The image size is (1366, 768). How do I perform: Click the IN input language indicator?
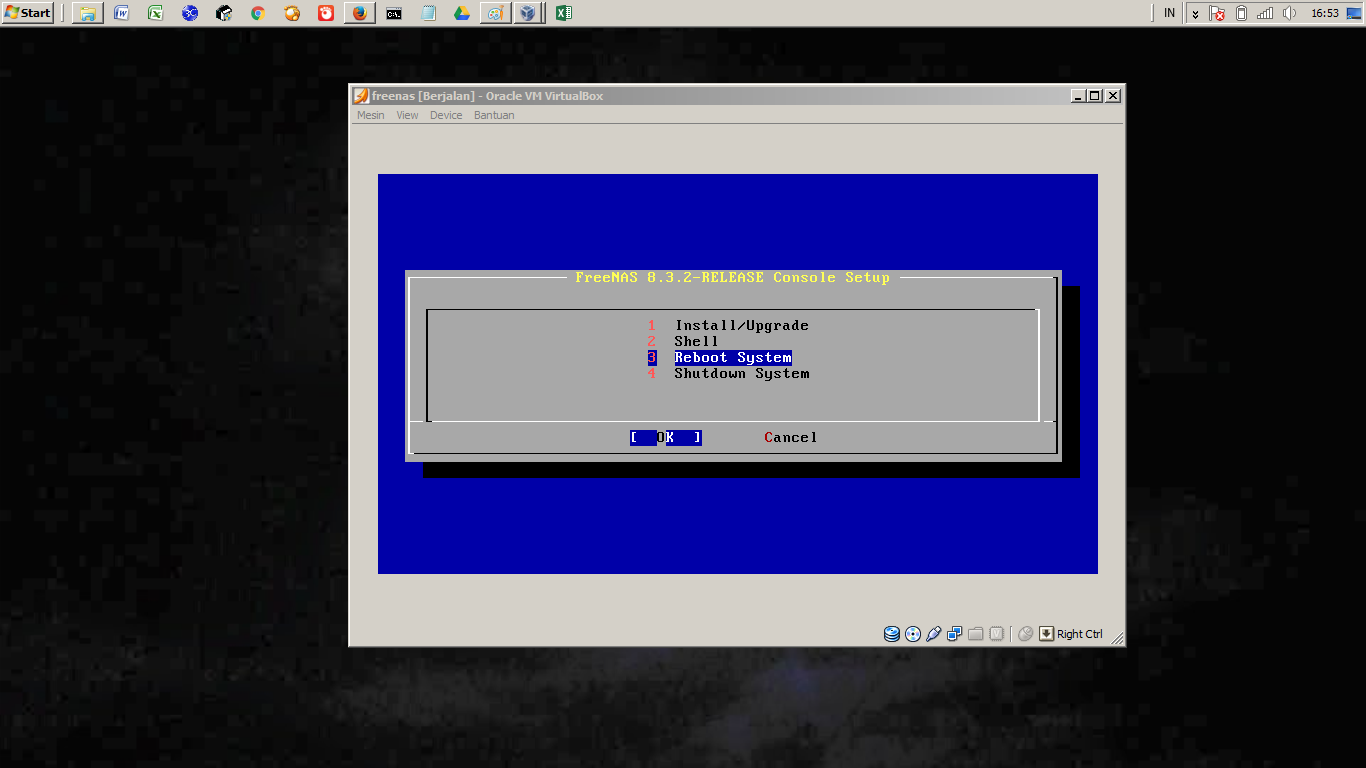[x=1169, y=13]
